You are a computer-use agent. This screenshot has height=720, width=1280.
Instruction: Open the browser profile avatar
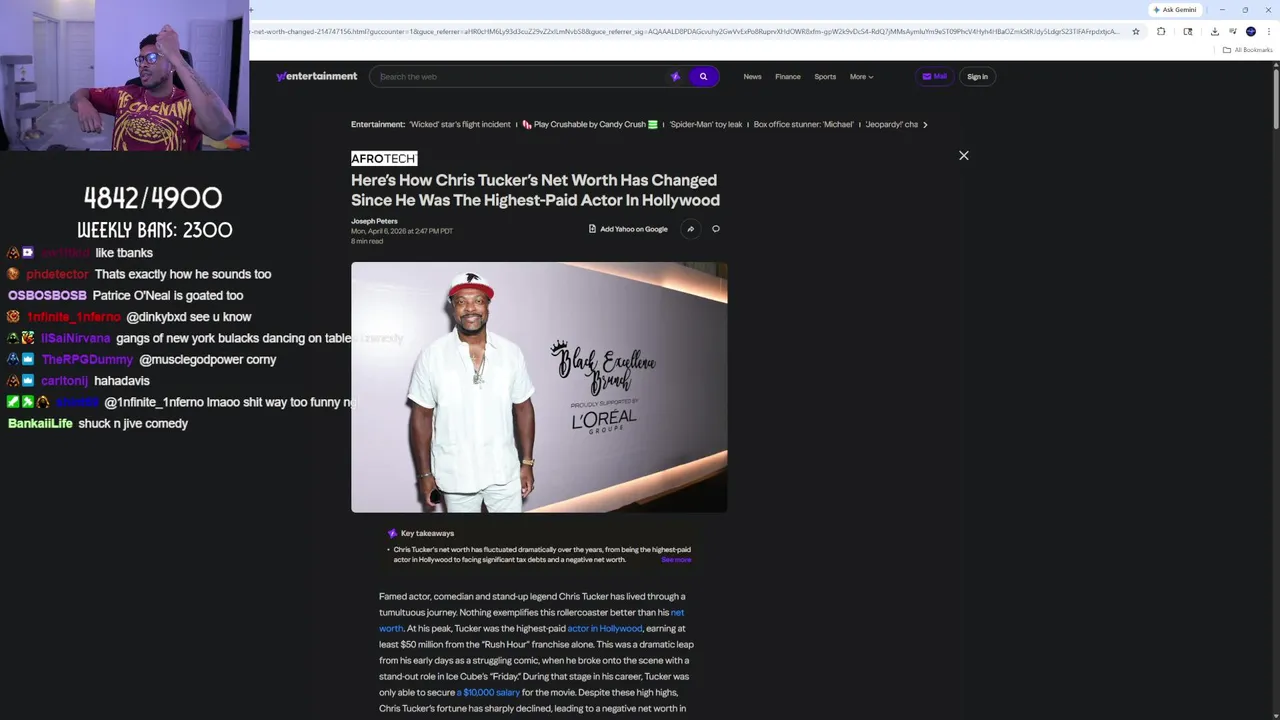1251,31
